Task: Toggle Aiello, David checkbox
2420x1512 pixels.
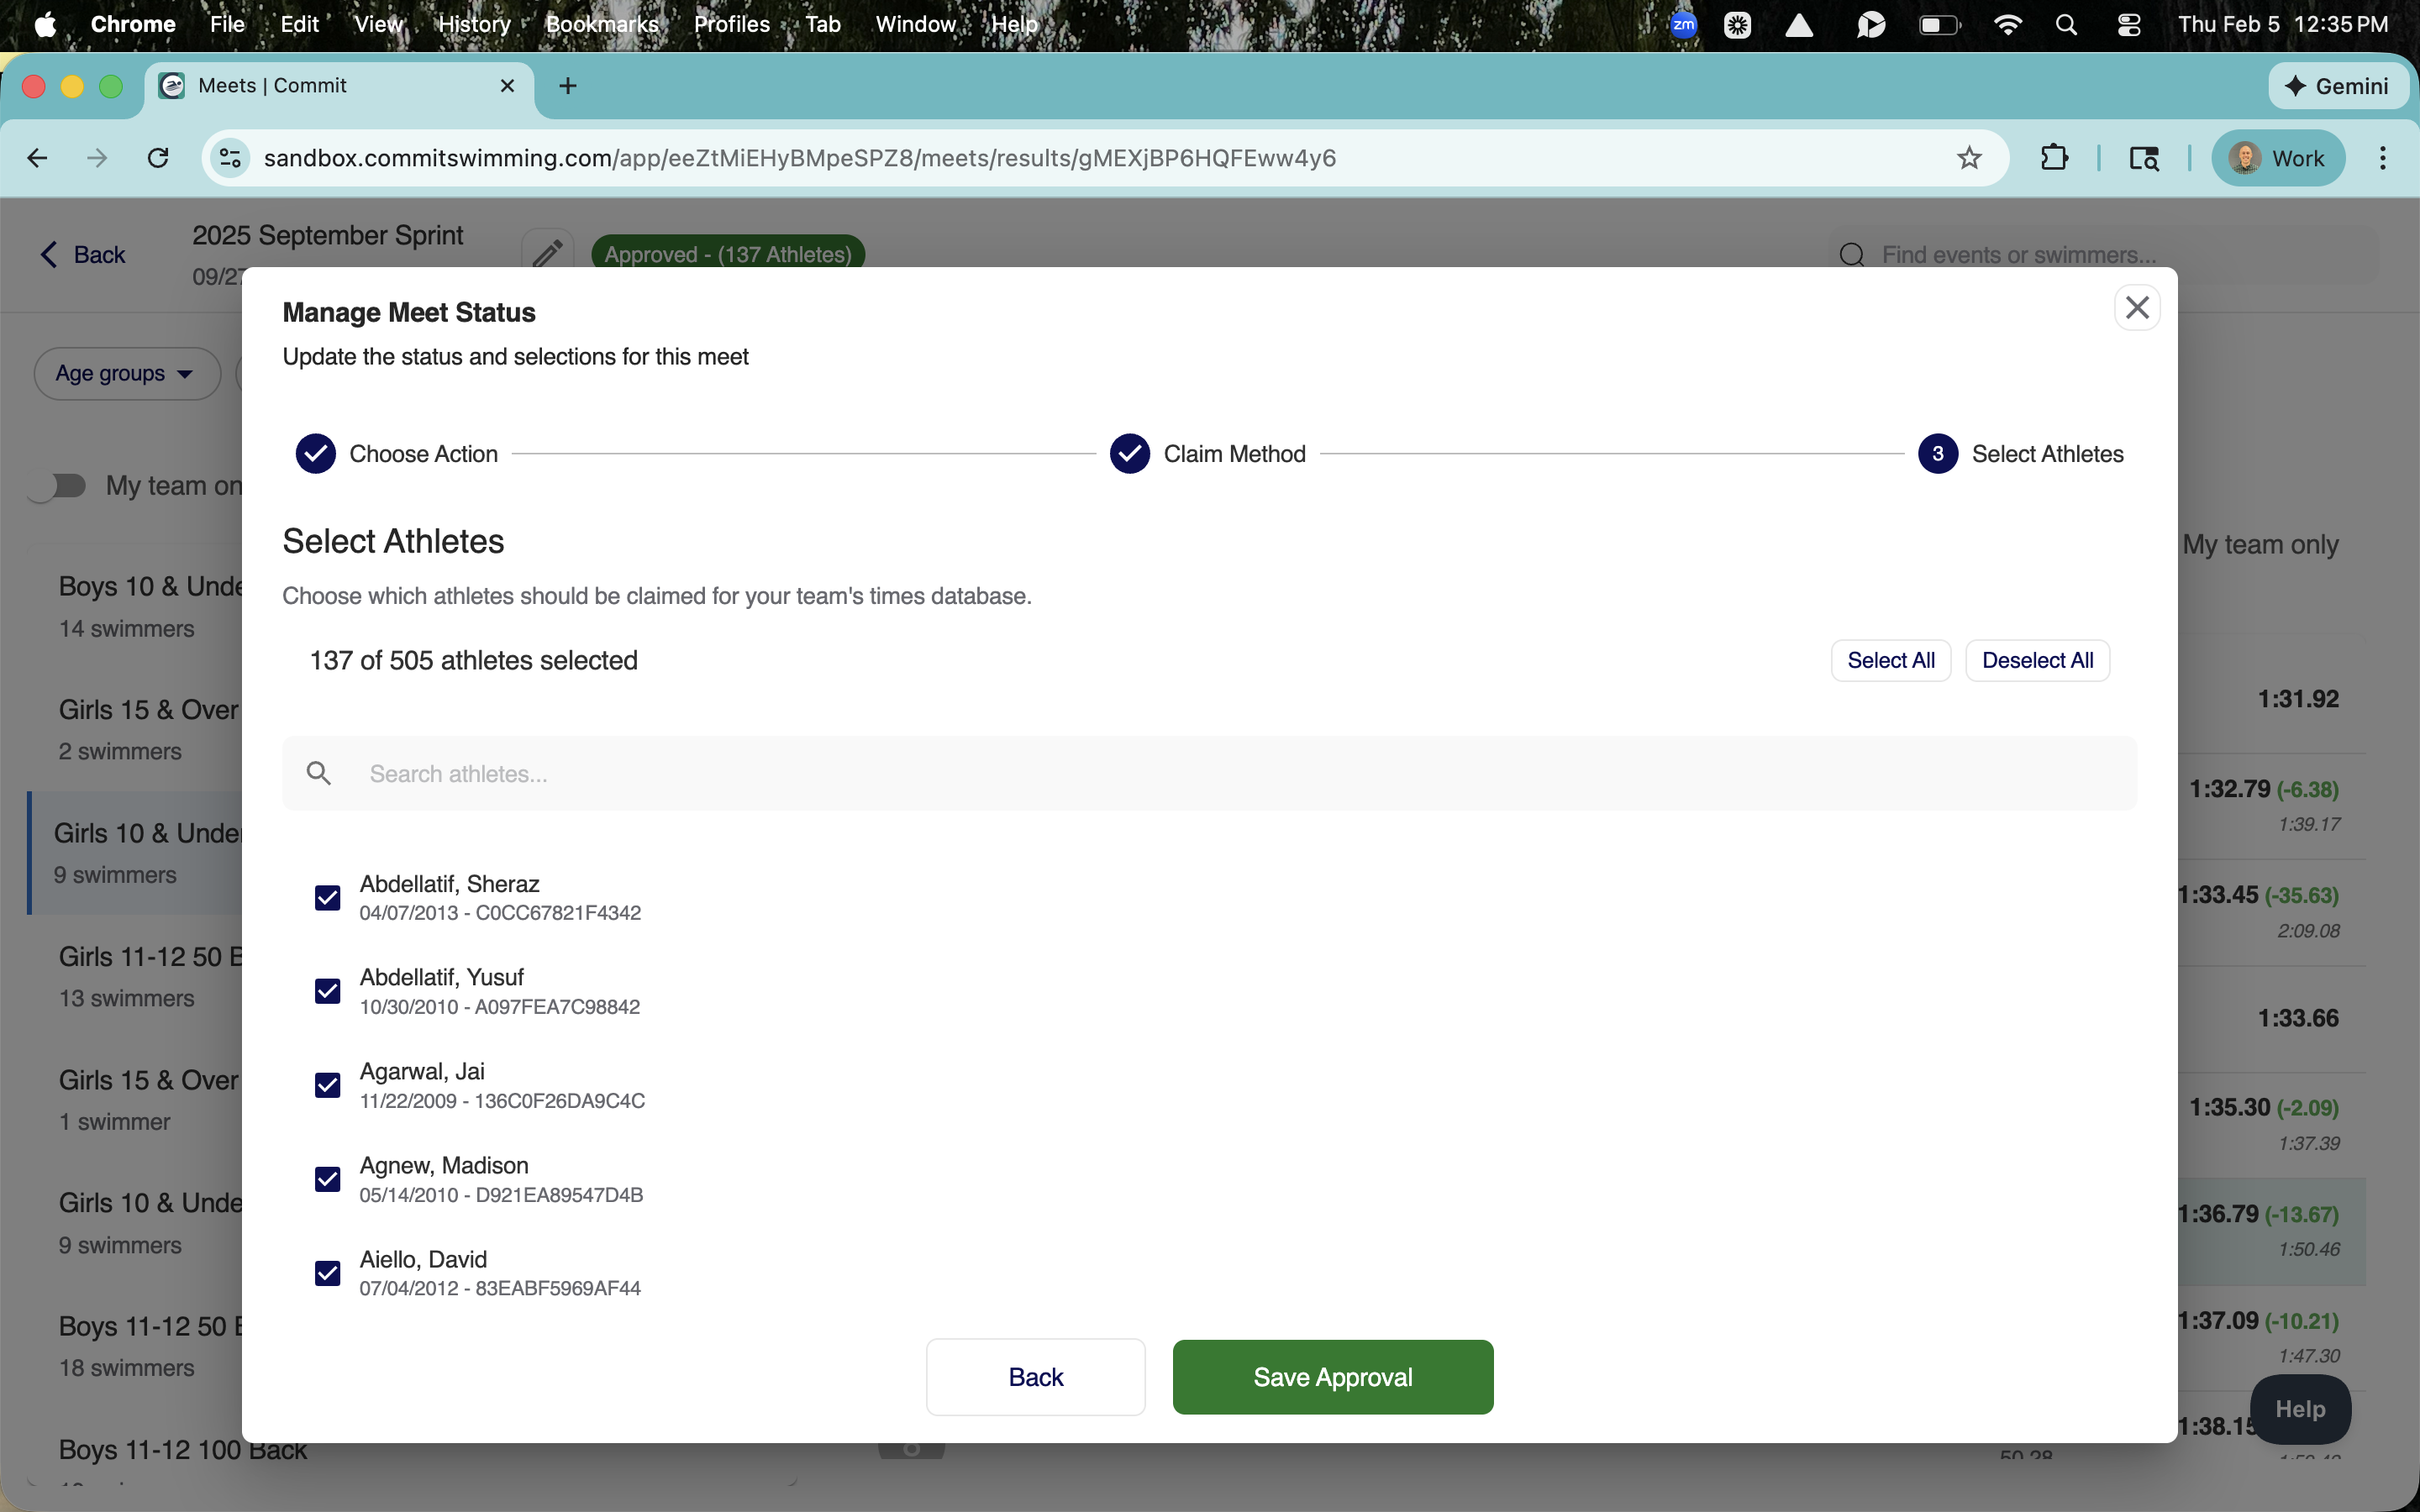Action: tap(327, 1273)
